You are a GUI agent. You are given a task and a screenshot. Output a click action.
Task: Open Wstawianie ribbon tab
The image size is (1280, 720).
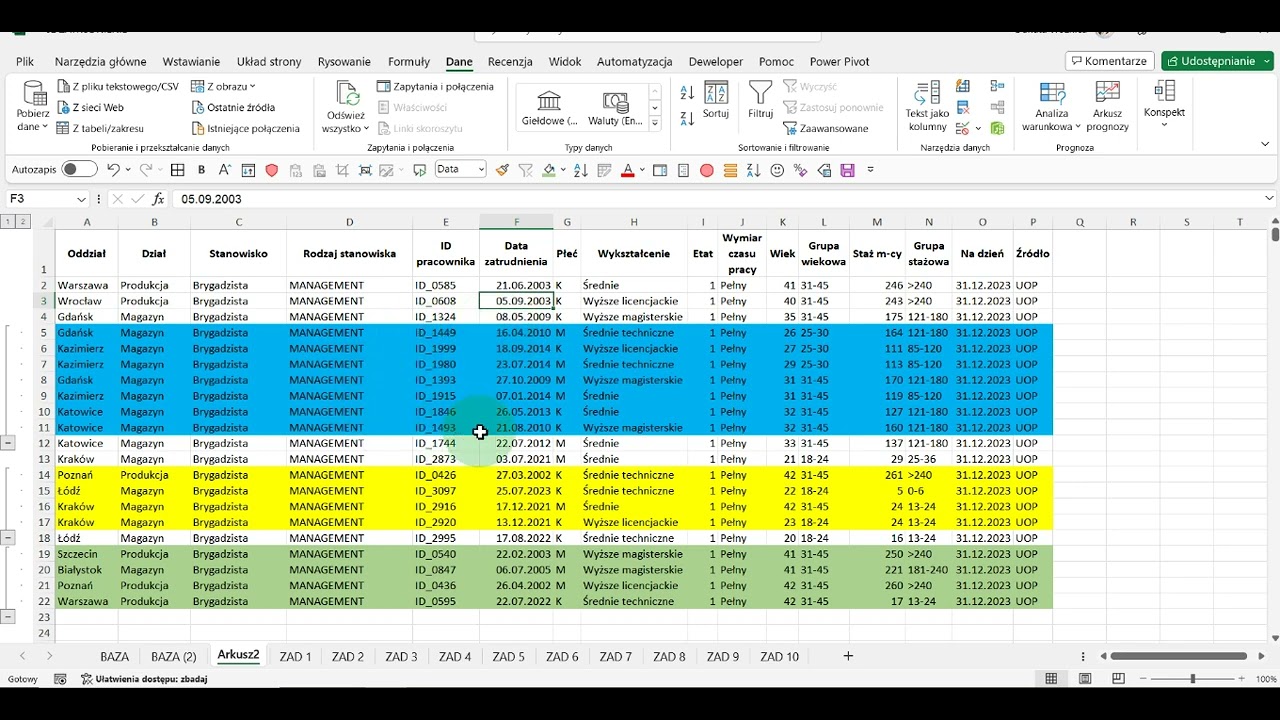click(x=191, y=62)
